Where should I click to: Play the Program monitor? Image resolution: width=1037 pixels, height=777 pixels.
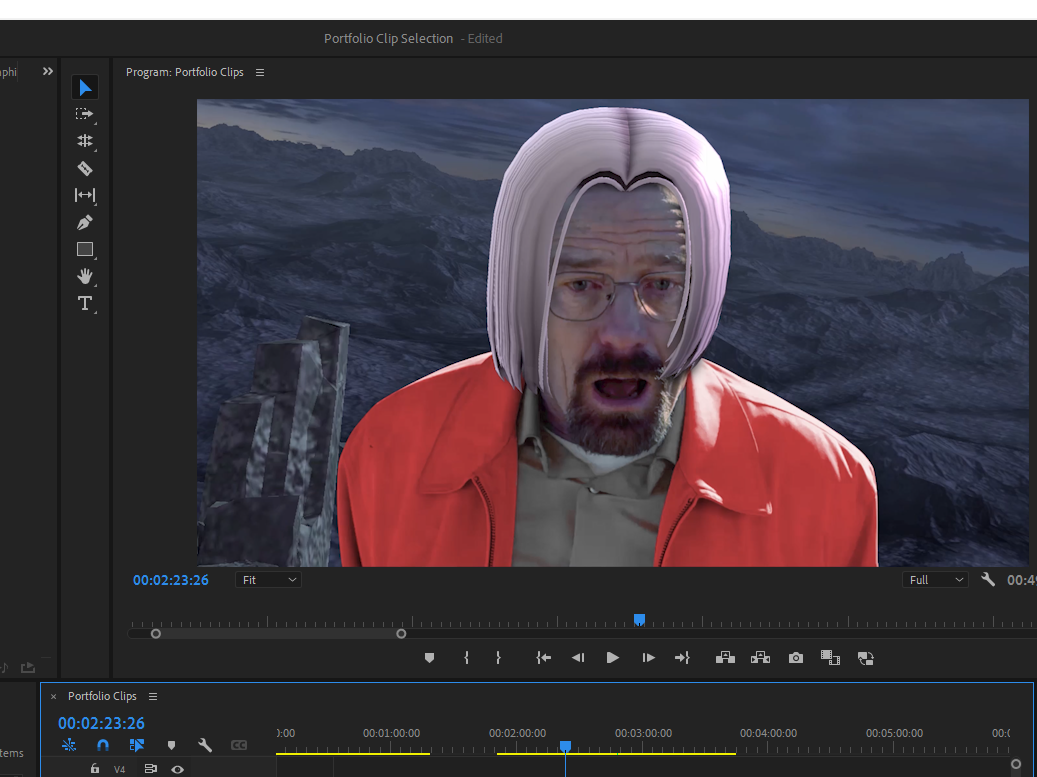pos(612,658)
